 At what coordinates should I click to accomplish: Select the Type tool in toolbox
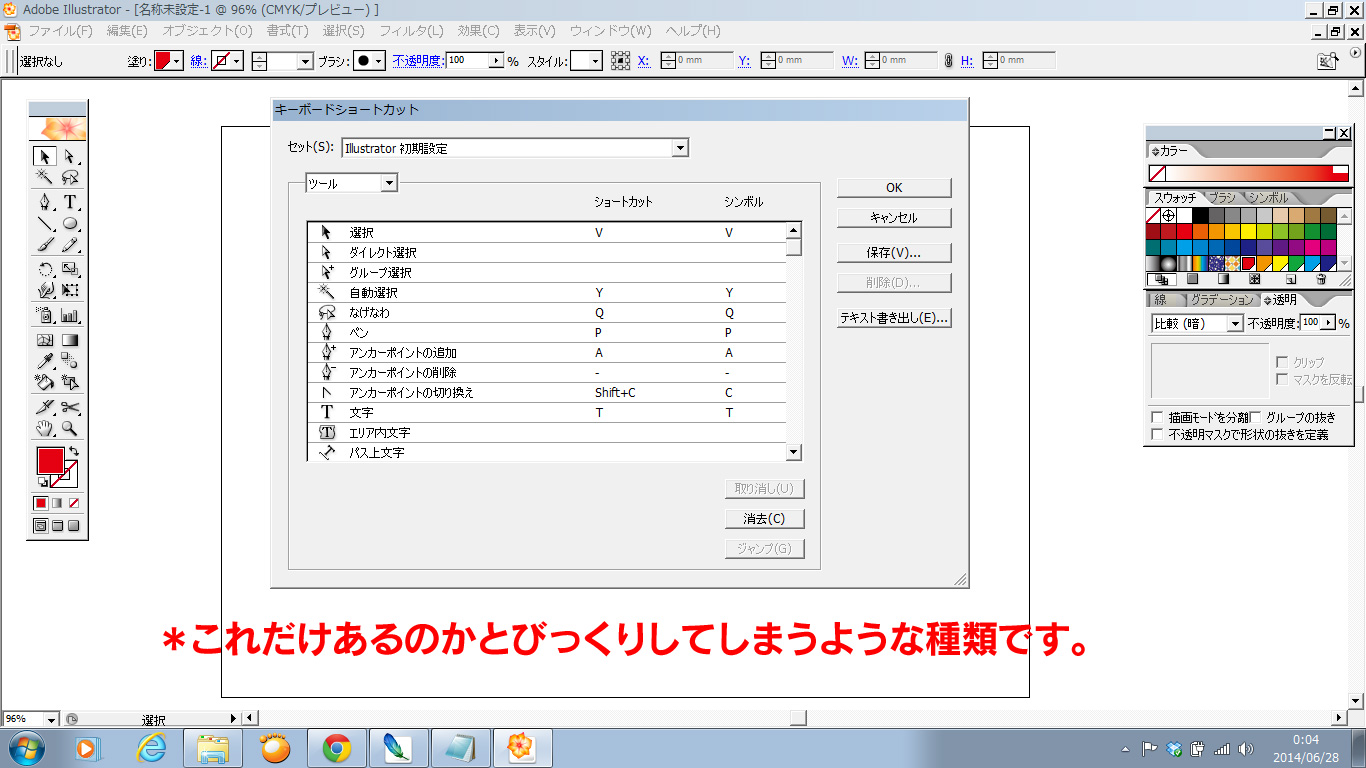(70, 201)
